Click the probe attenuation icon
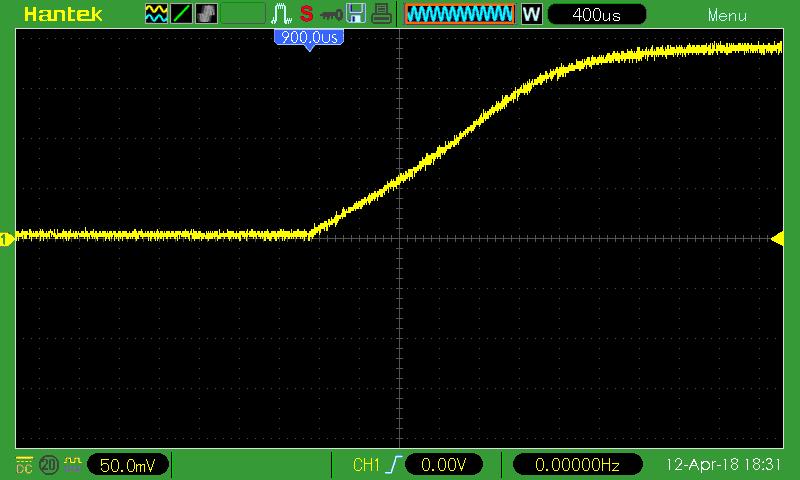The width and height of the screenshot is (800, 480). (x=73, y=465)
